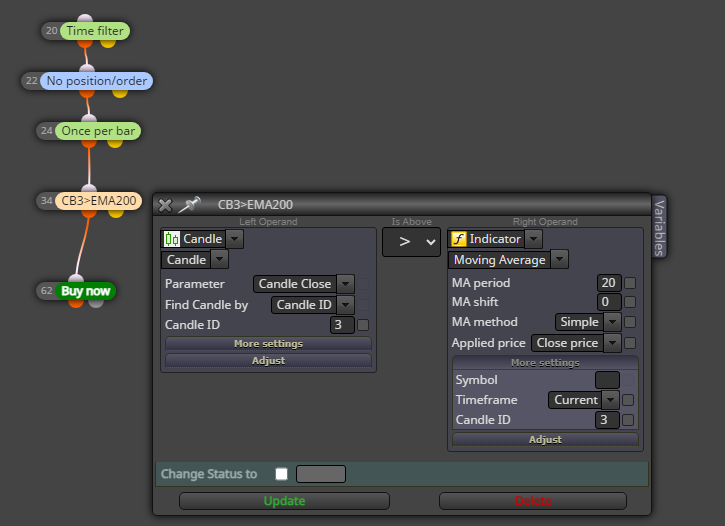Tick the checkbox next to right Candle ID
Screen dimensions: 725x526
(x=628, y=420)
